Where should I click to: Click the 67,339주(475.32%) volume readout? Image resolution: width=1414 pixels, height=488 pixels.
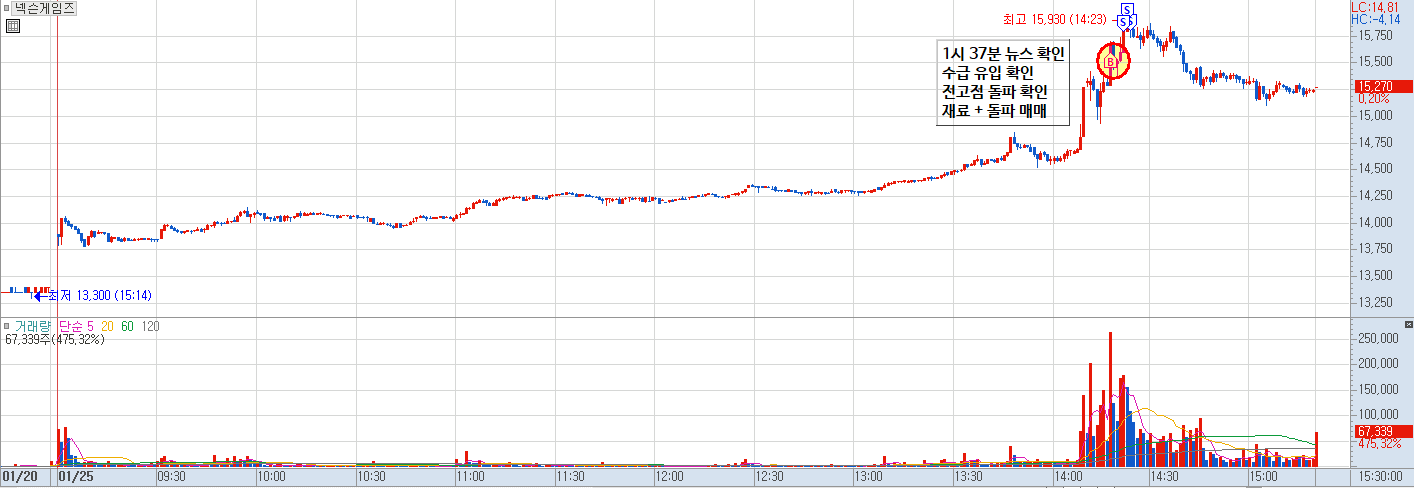pyautogui.click(x=55, y=339)
